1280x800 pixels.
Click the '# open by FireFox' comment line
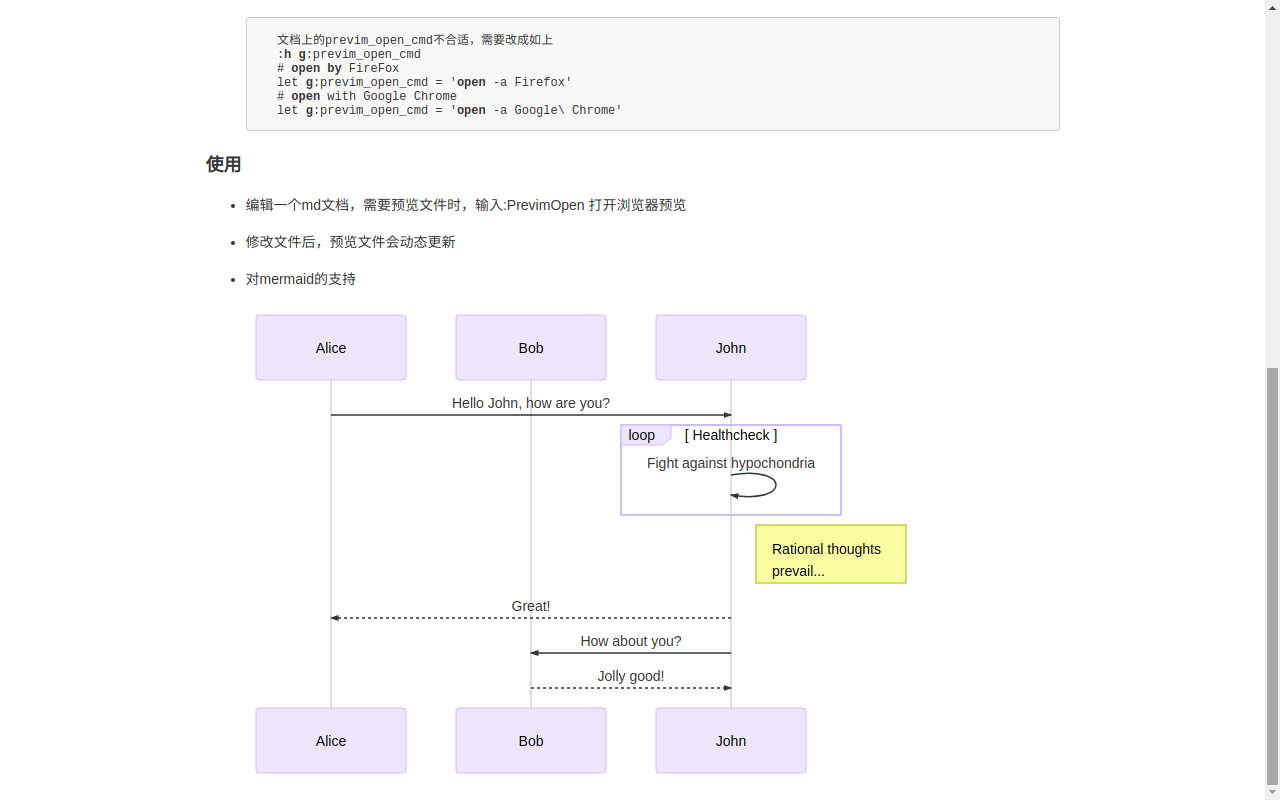click(x=338, y=68)
